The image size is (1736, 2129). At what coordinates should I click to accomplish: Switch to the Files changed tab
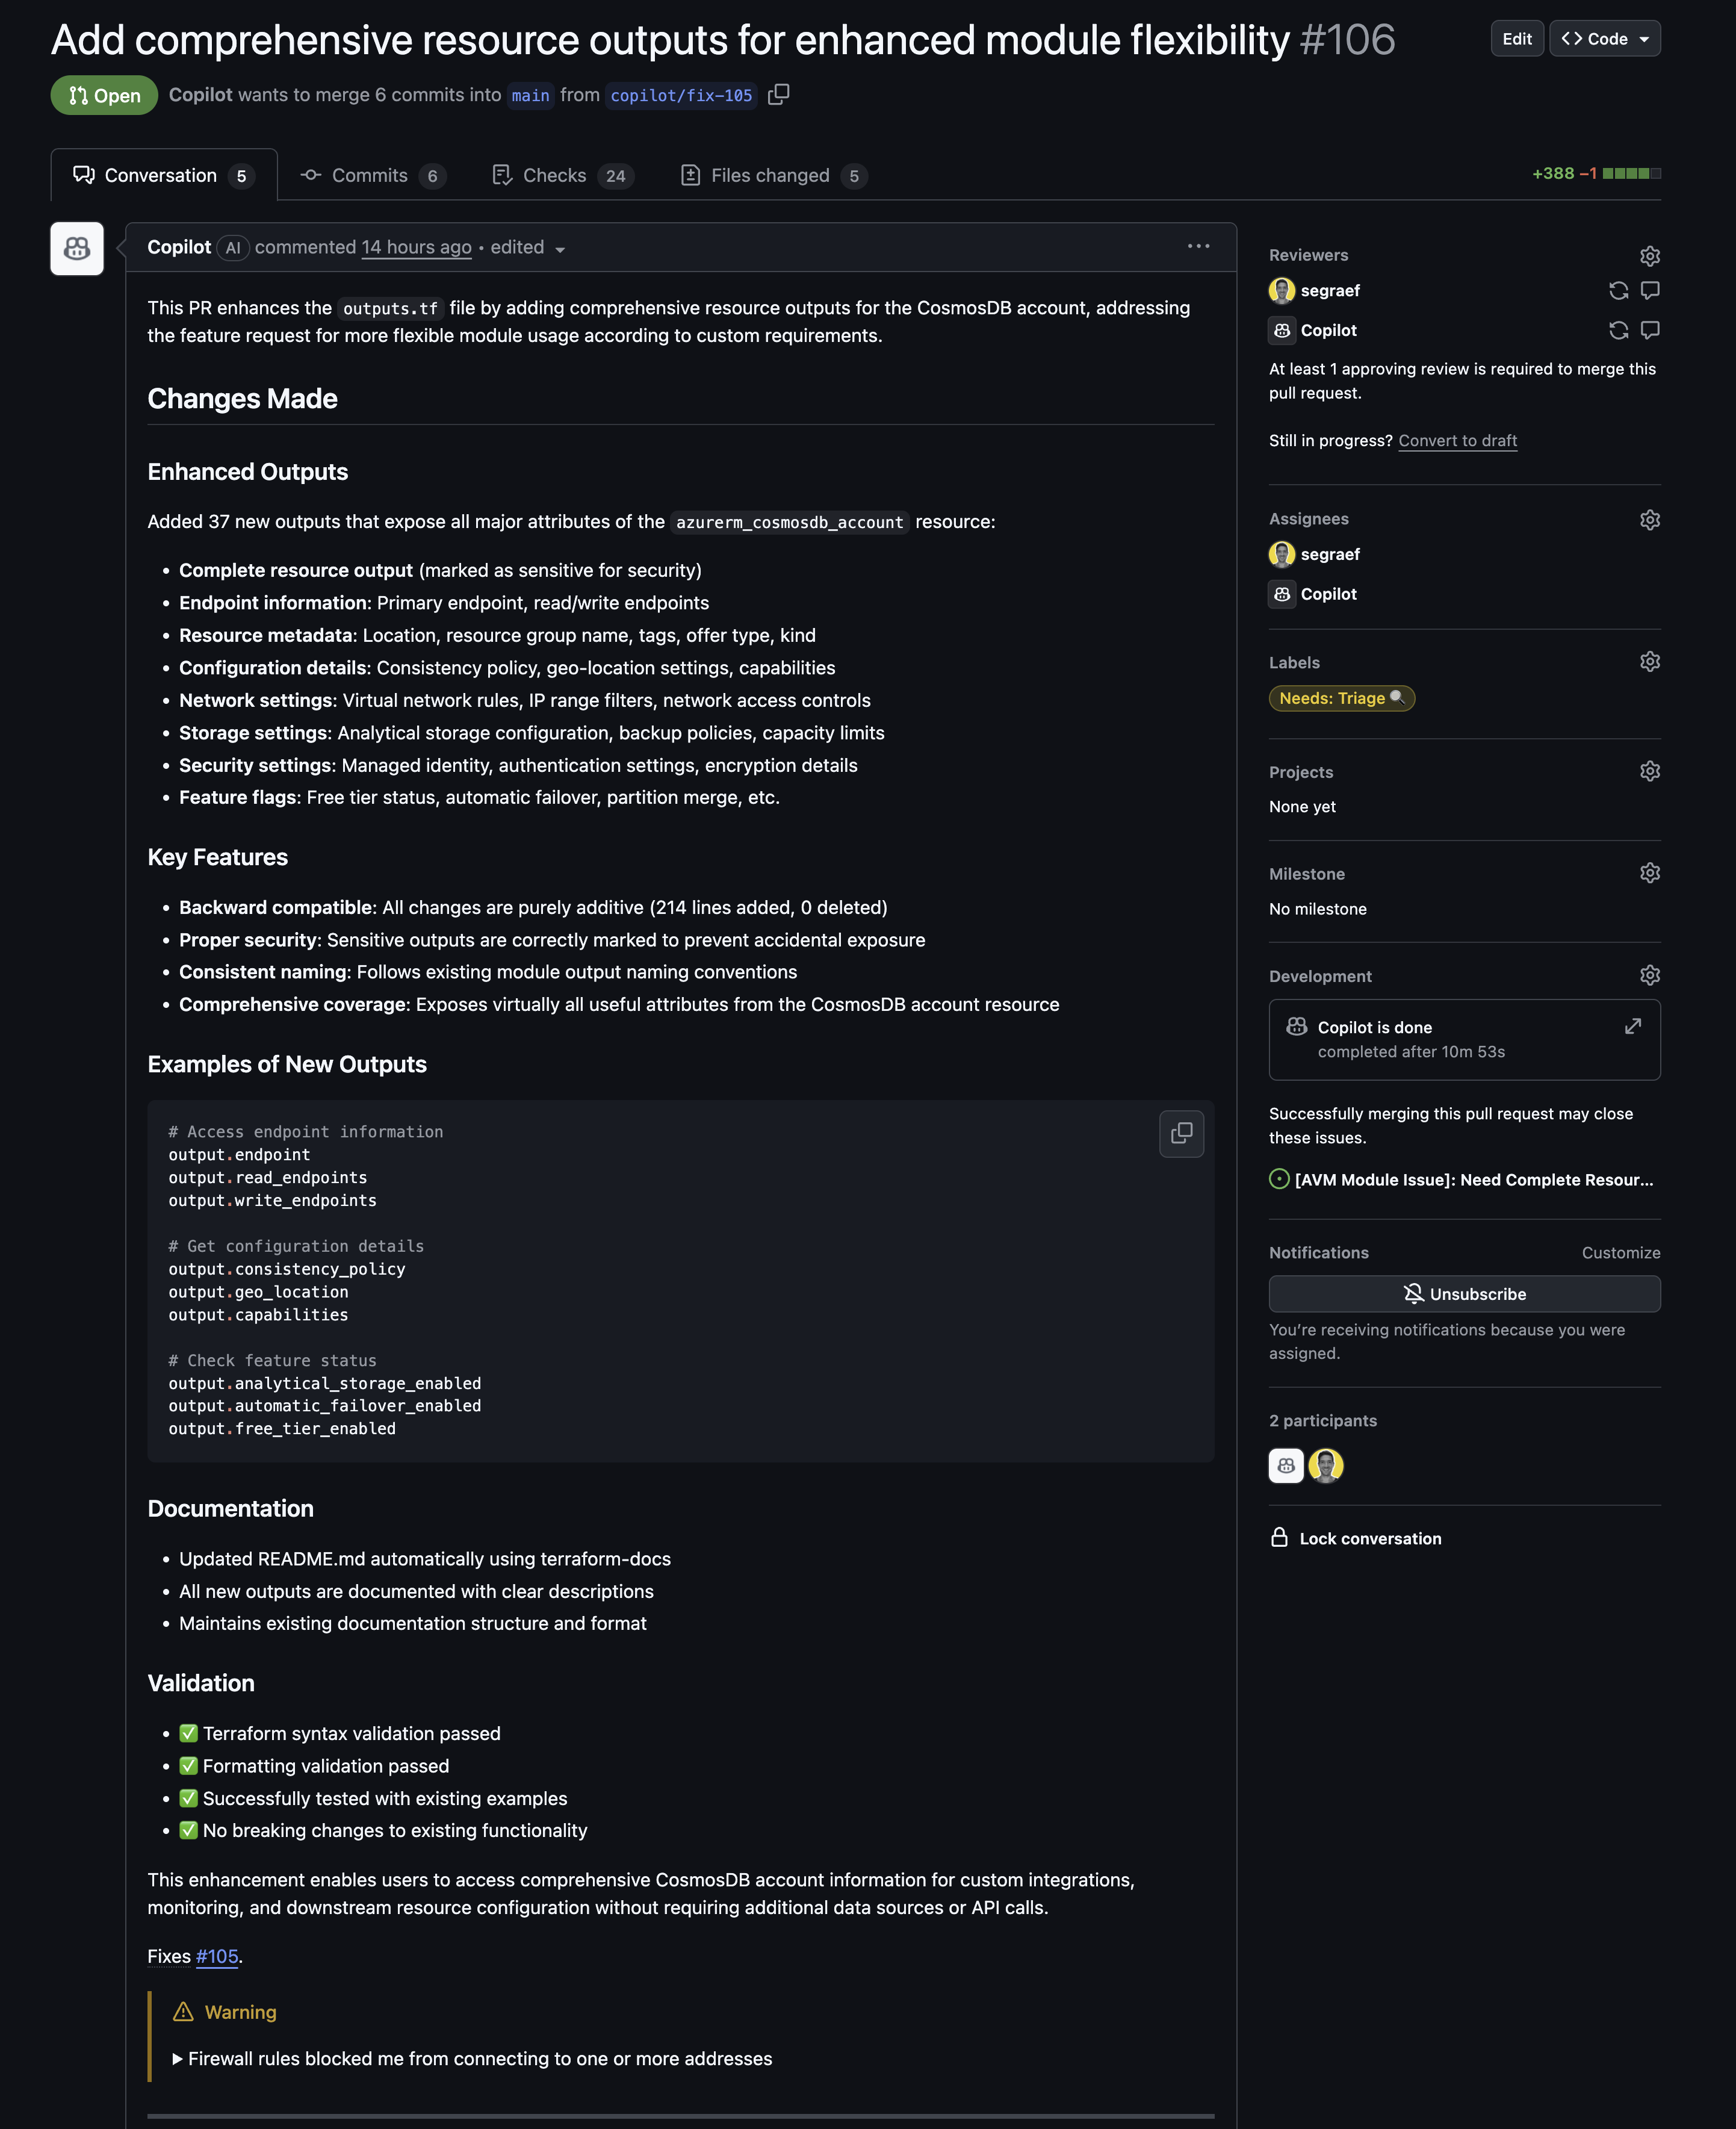[x=770, y=175]
